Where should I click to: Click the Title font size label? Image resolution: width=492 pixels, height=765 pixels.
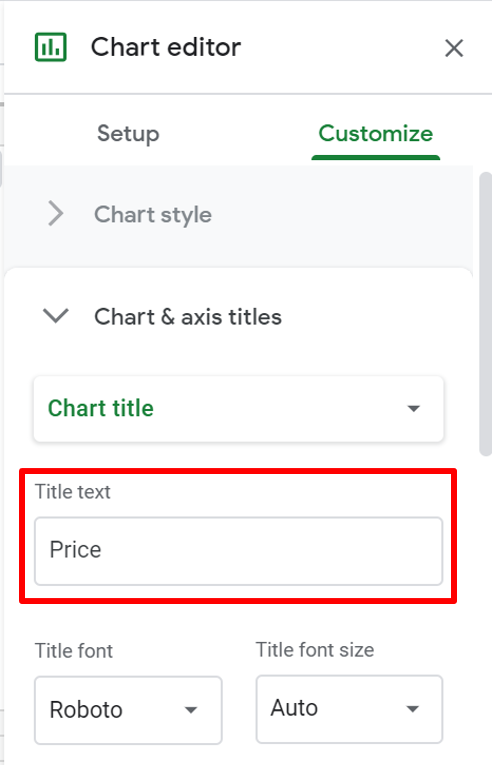[315, 650]
